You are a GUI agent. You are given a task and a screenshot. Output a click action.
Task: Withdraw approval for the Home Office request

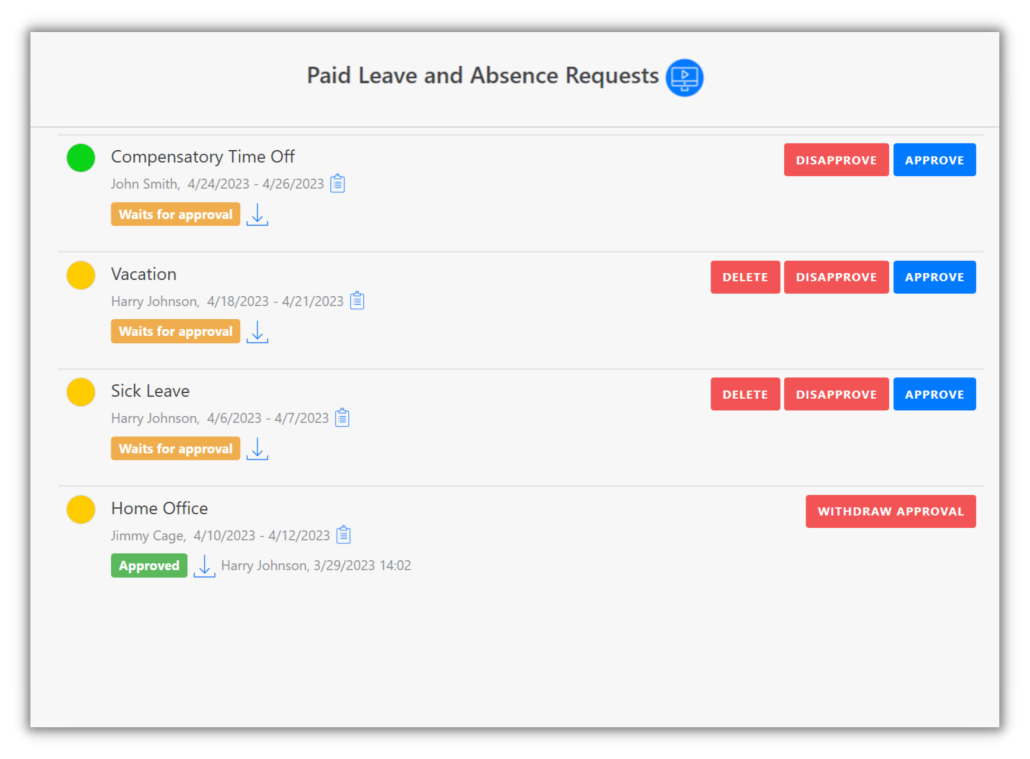pyautogui.click(x=890, y=511)
